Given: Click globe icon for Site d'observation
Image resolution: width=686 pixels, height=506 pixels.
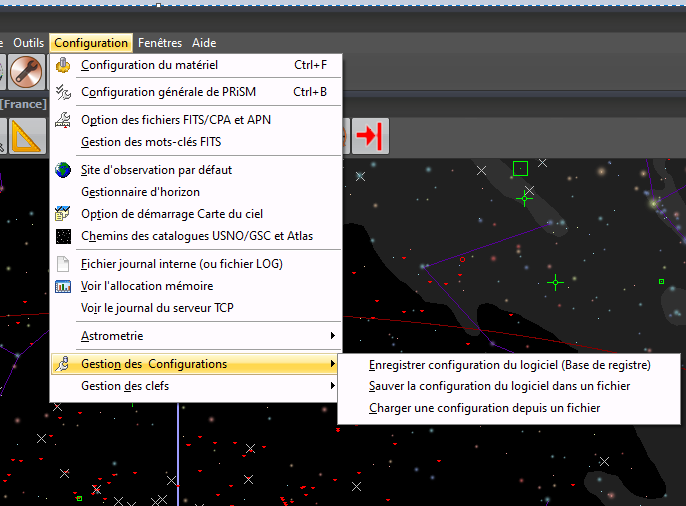Looking at the screenshot, I should pyautogui.click(x=64, y=170).
